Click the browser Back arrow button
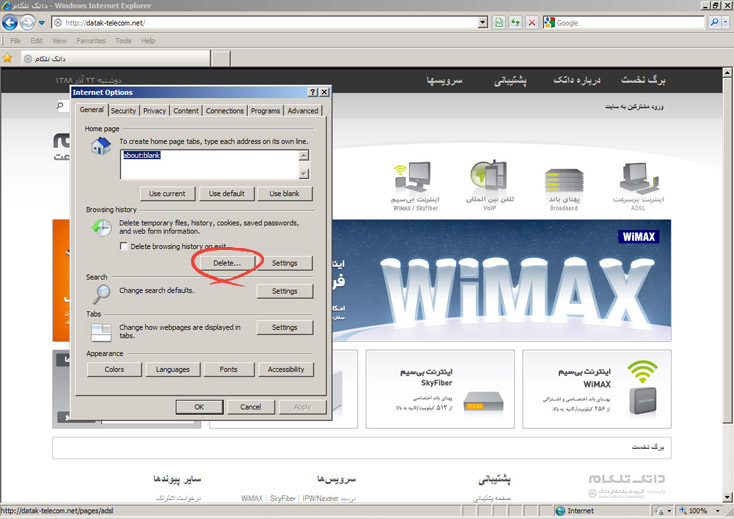Image resolution: width=734 pixels, height=519 pixels. 10,22
